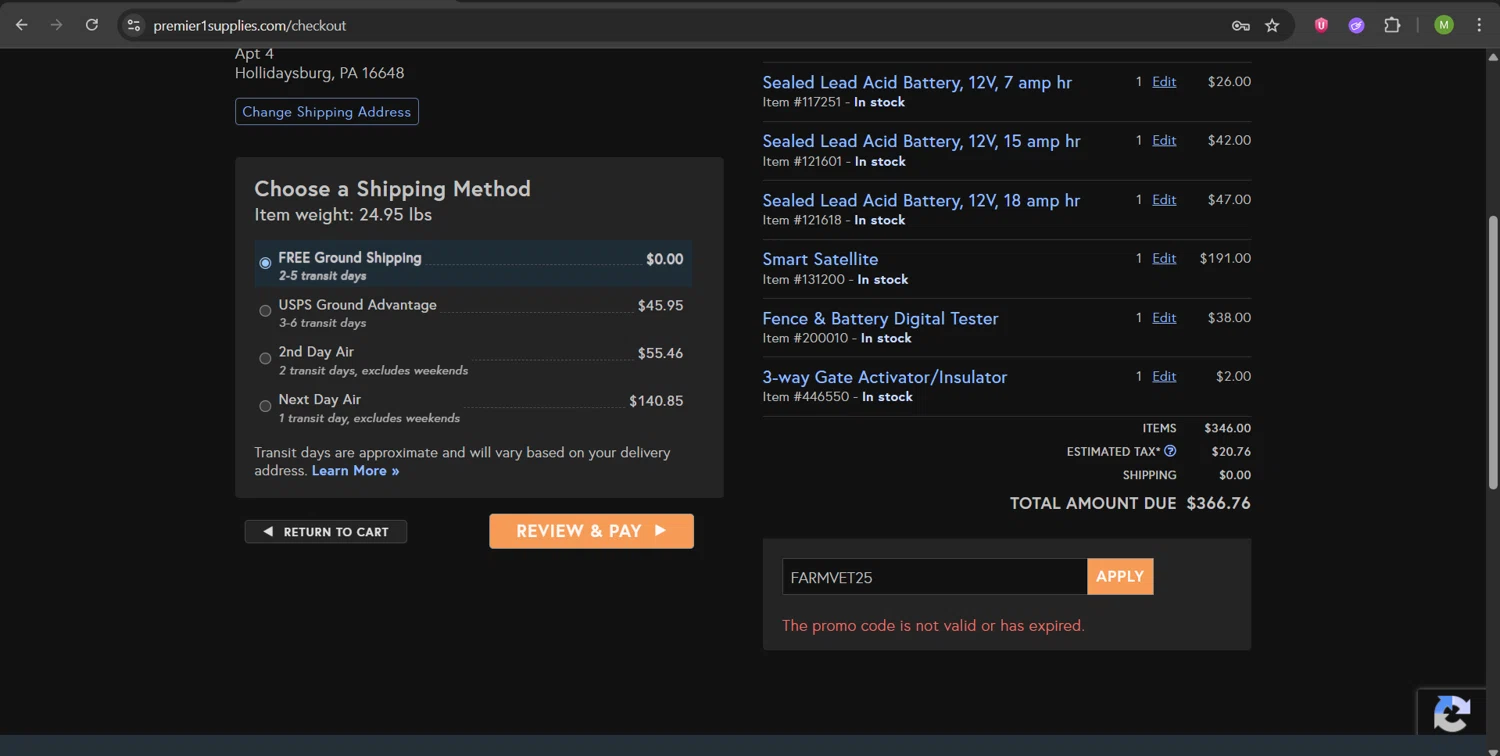Click the promo code error message
1500x756 pixels.
coord(933,625)
